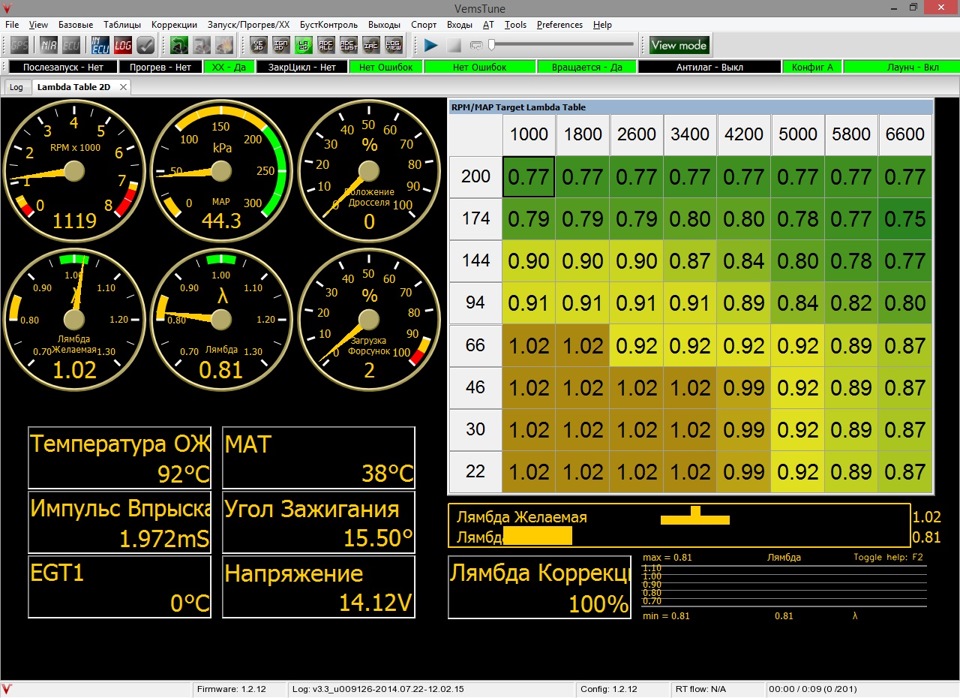Click the N/A toolbar icon

coord(48,45)
